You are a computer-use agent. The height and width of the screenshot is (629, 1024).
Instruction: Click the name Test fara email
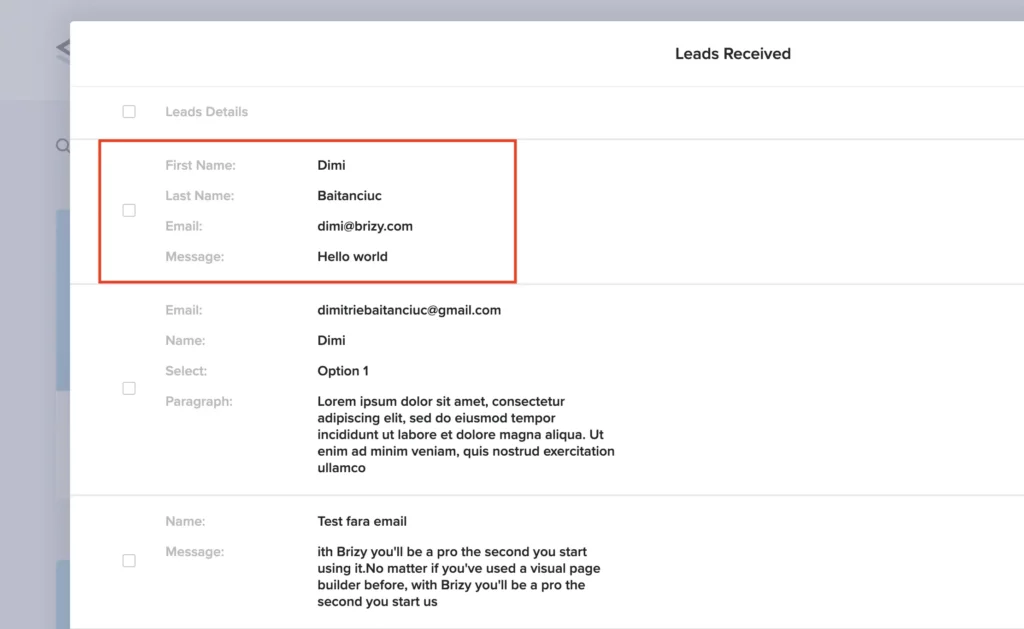click(x=362, y=521)
